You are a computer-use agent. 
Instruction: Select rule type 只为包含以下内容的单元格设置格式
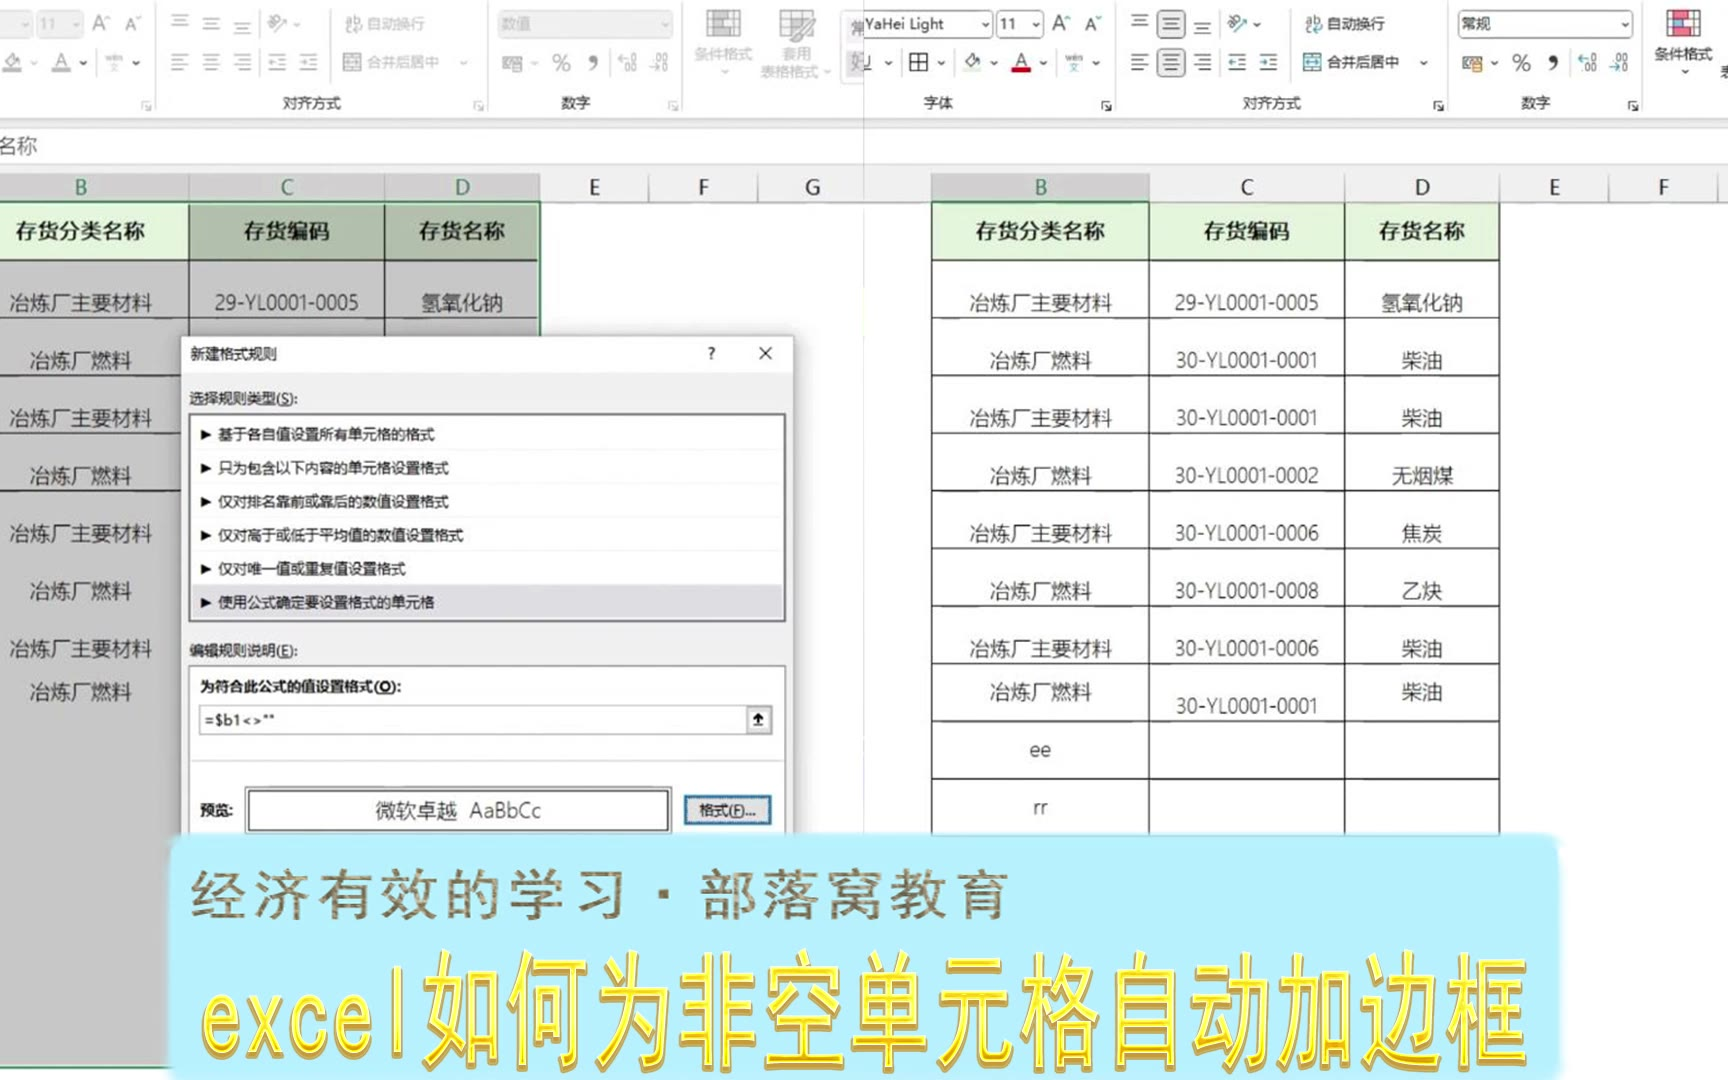pyautogui.click(x=333, y=468)
